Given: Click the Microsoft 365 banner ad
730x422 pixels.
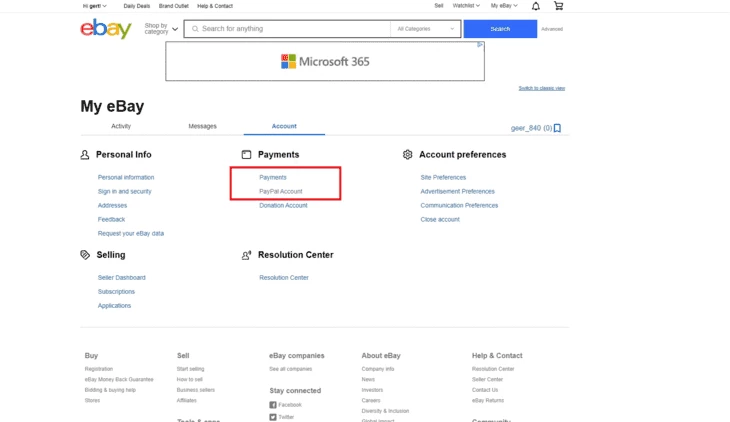Looking at the screenshot, I should [x=325, y=62].
